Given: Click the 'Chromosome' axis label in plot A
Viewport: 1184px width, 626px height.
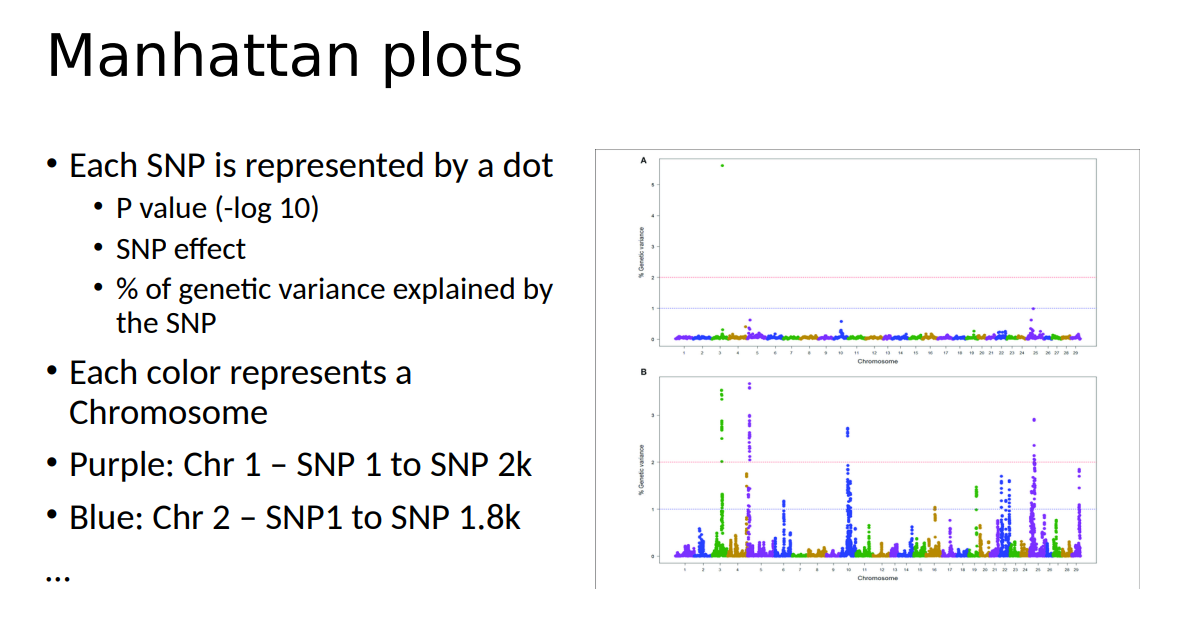Looking at the screenshot, I should (878, 361).
